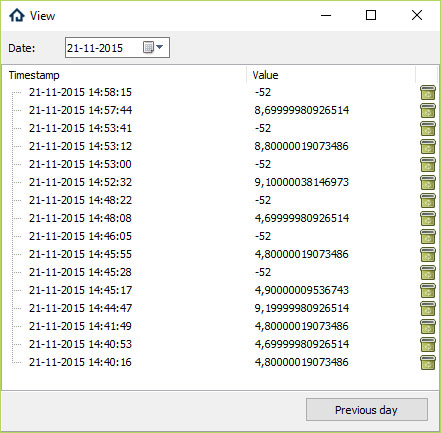The image size is (441, 433).
Task: Click into the Date field showing 21-11-2015
Action: 103,48
